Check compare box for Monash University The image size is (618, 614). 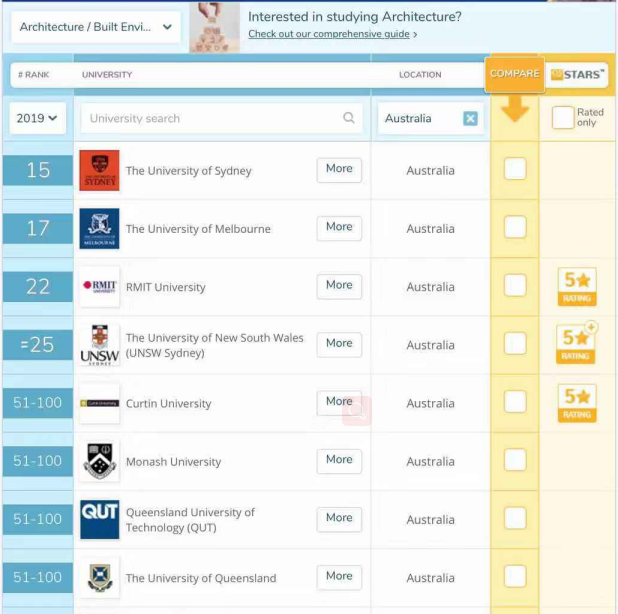point(515,460)
